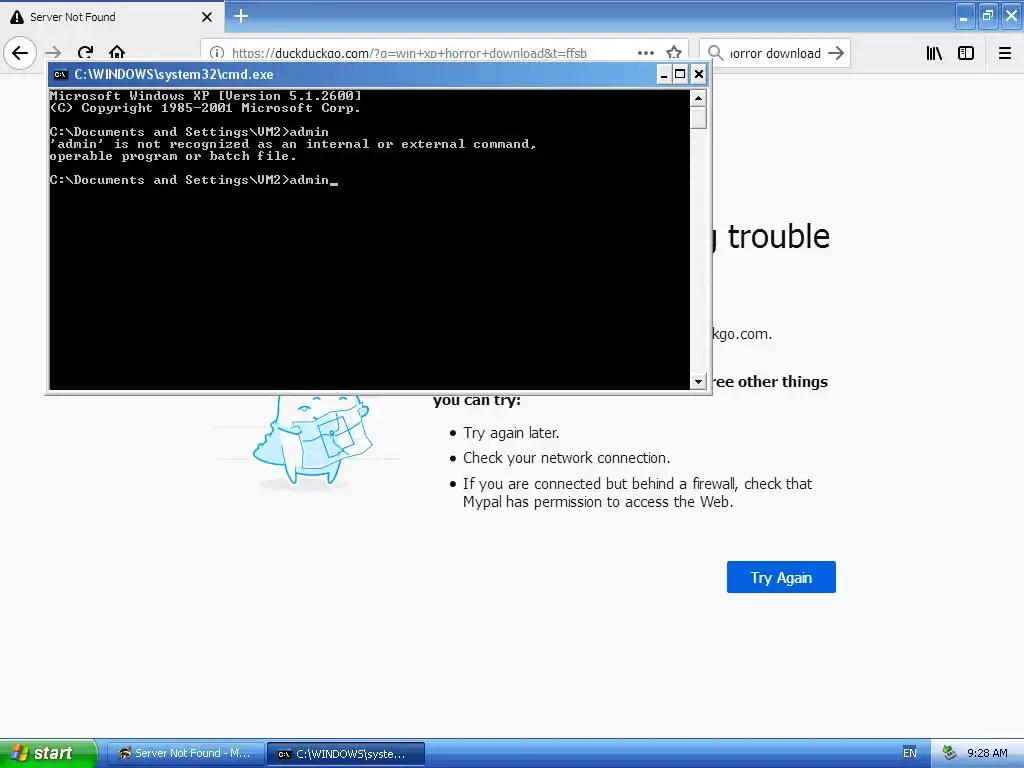Screen dimensions: 1024x768
Task: Select the Server Not Found tab
Action: tap(112, 17)
